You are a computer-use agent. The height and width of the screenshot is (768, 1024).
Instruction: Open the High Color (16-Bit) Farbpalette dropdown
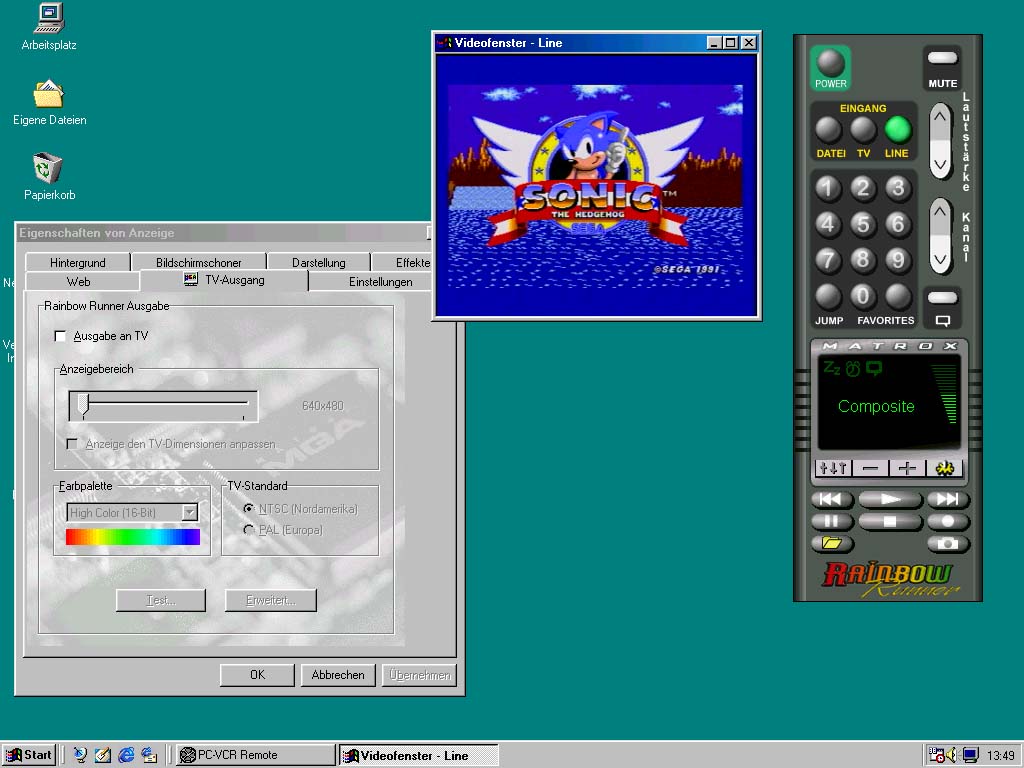(x=189, y=513)
